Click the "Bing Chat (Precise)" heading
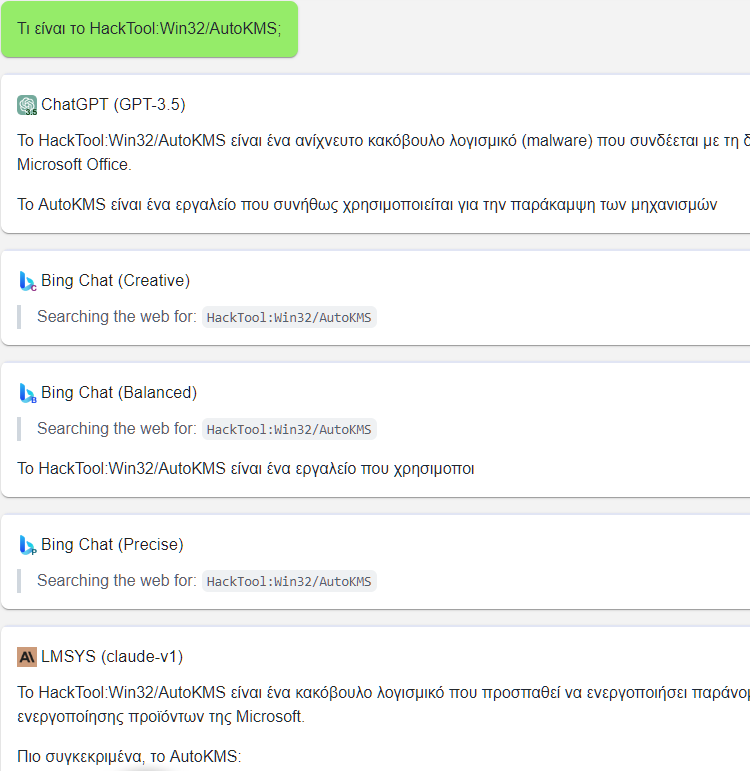Image resolution: width=750 pixels, height=771 pixels. point(112,544)
